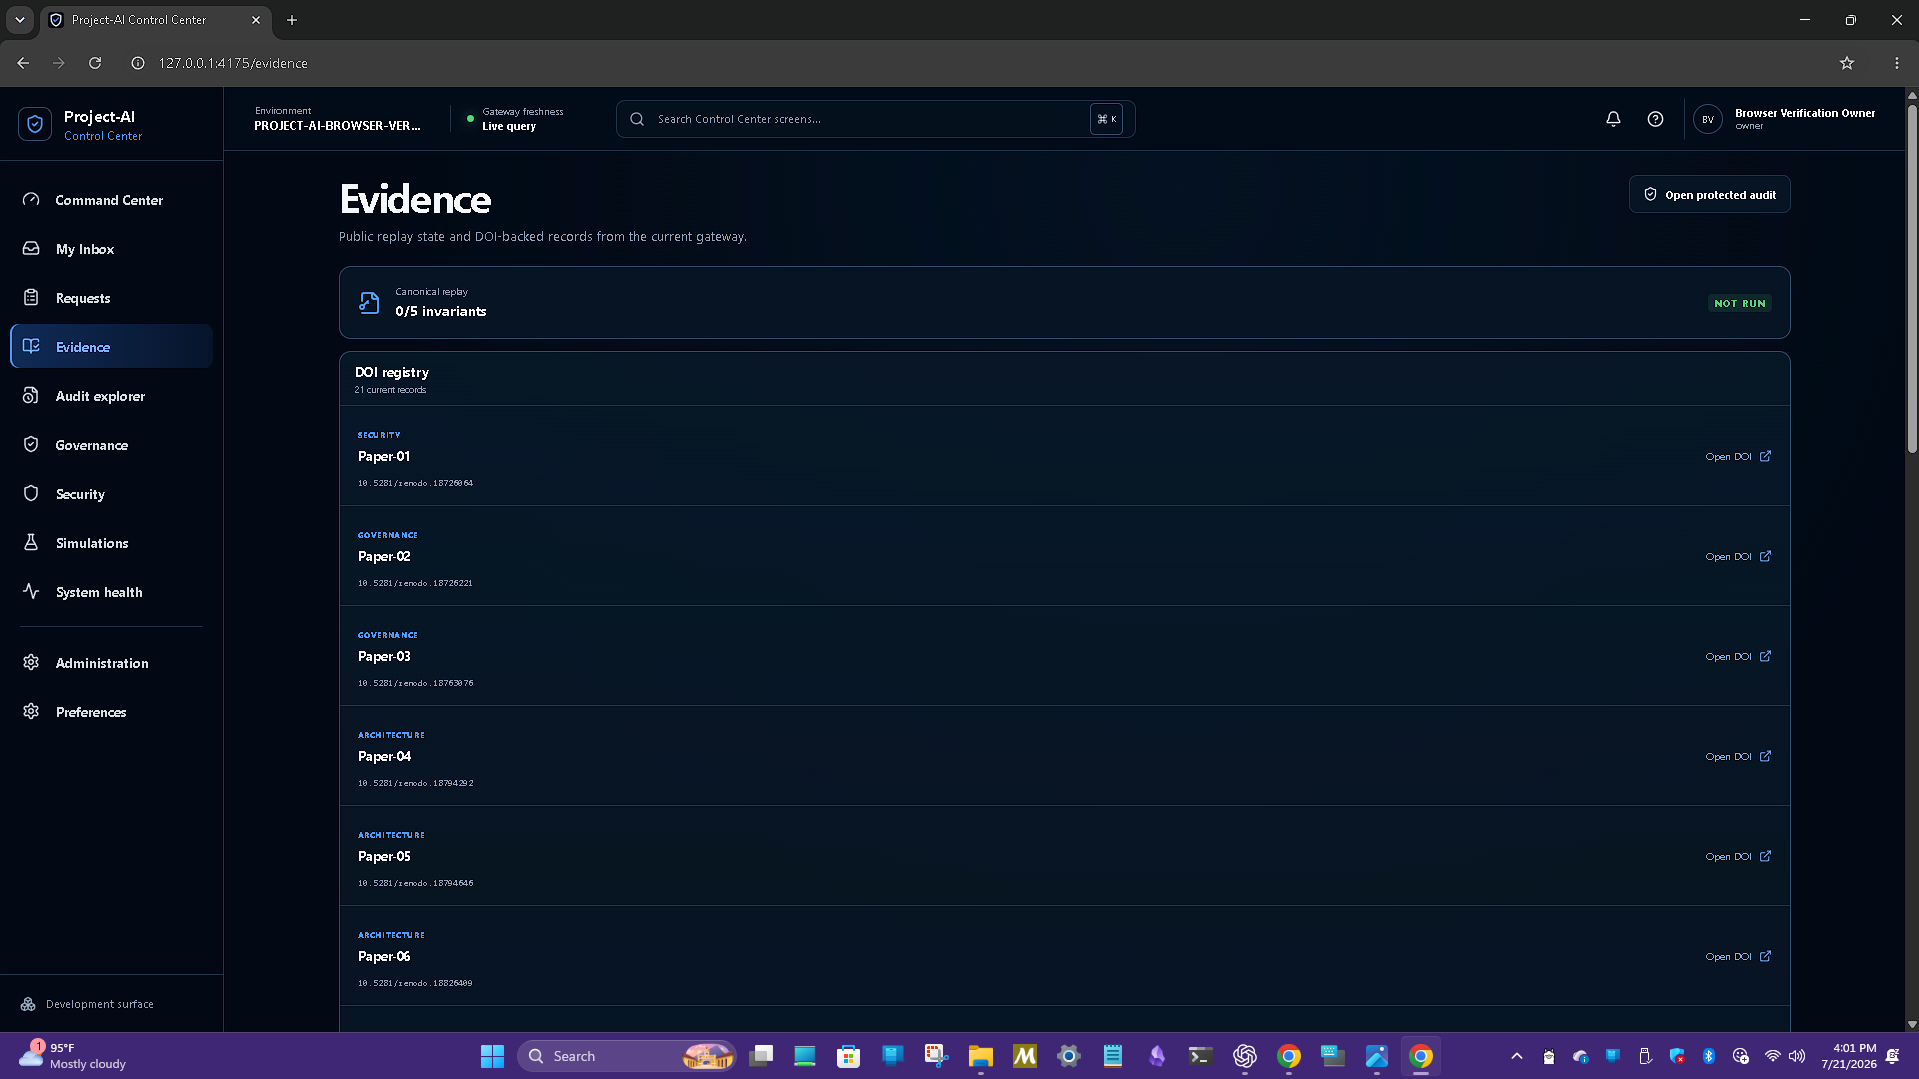1919x1079 pixels.
Task: Click the ARCHITECTURE tag above Paper-05
Action: 391,835
